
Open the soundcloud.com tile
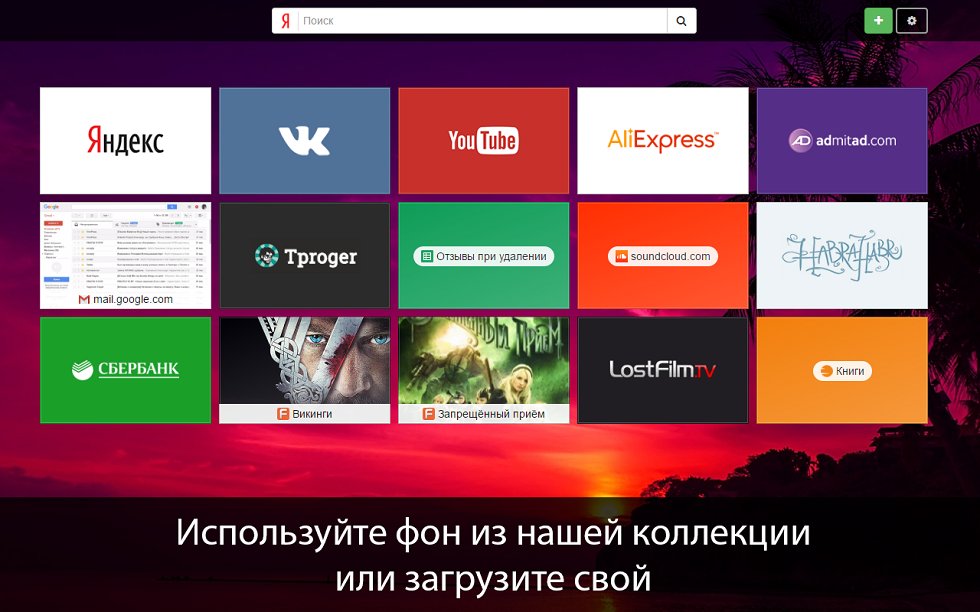point(662,255)
